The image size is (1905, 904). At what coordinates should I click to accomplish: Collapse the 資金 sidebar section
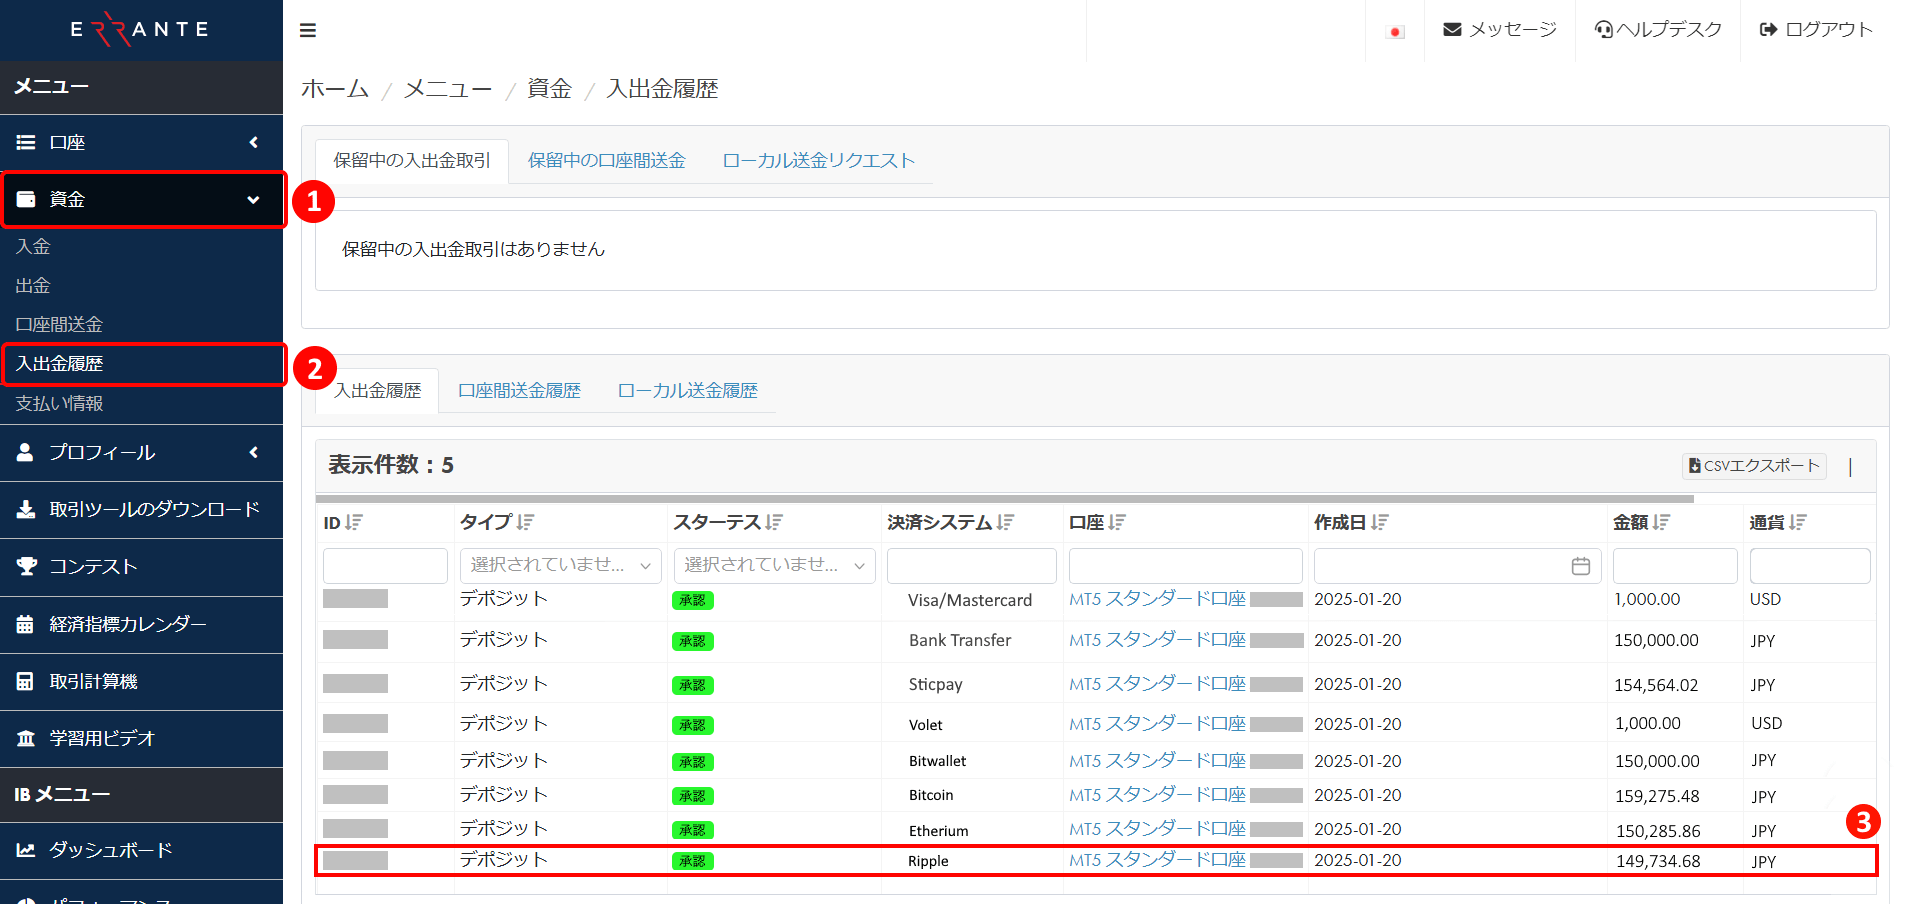(x=253, y=199)
